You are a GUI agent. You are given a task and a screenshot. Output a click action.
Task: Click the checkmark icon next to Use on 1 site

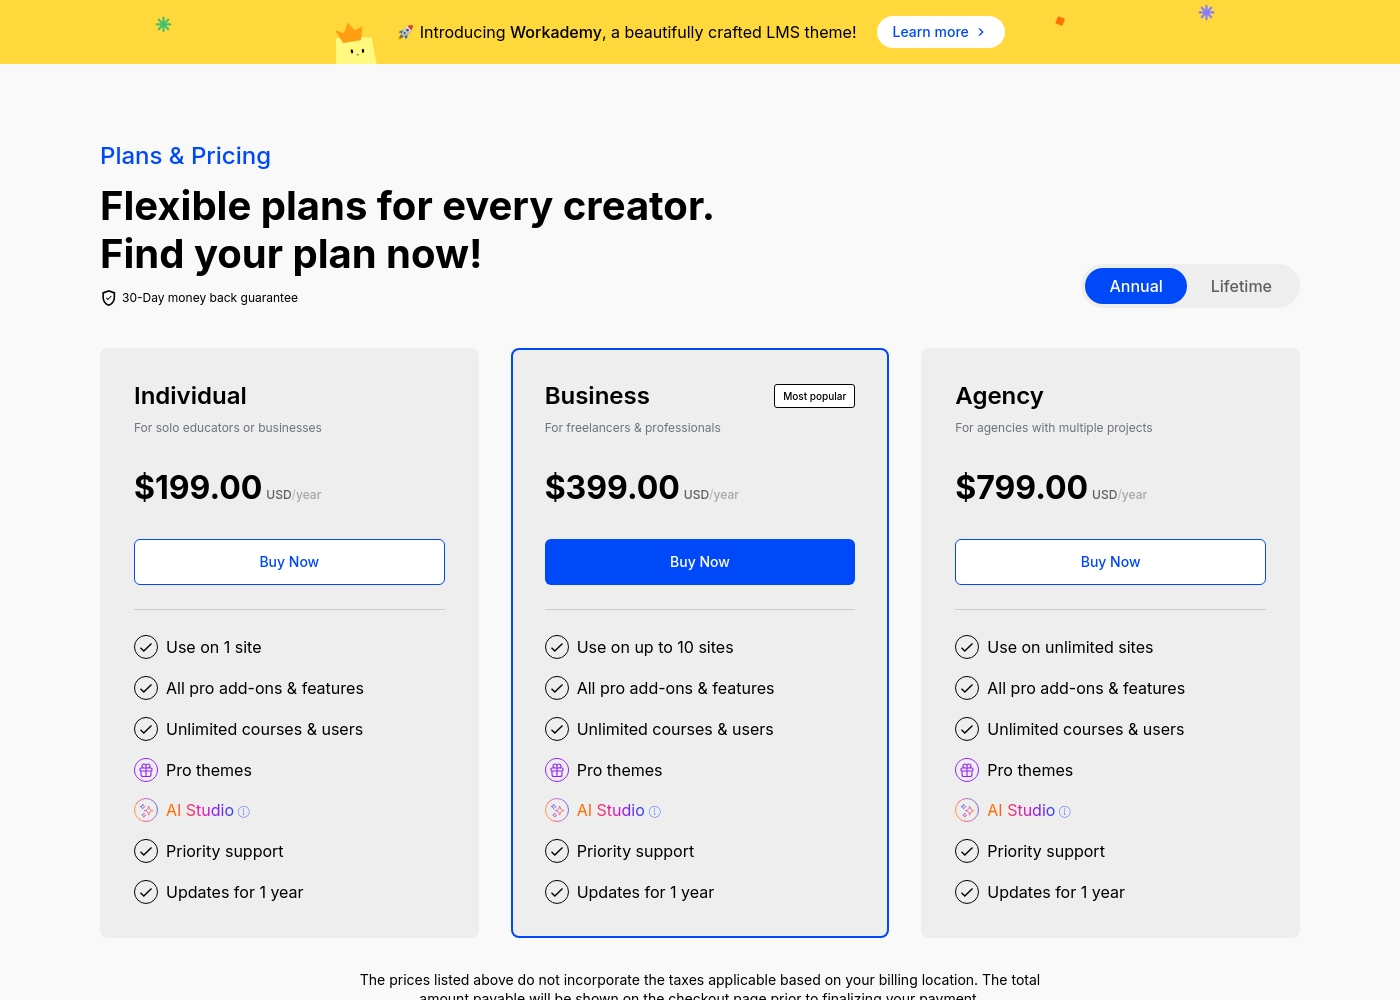[146, 647]
